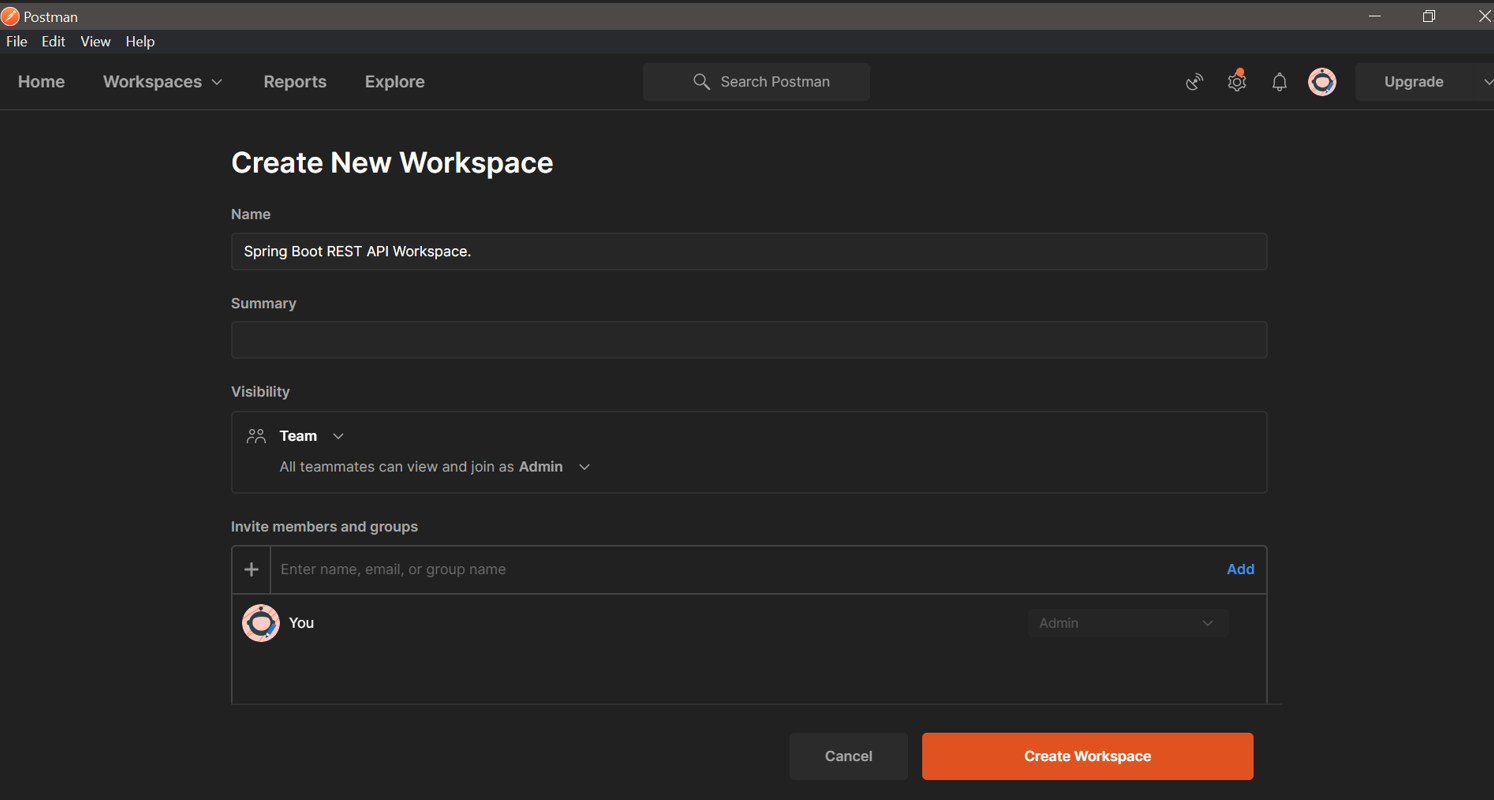
Task: Click the search magnifier icon
Action: [x=701, y=82]
